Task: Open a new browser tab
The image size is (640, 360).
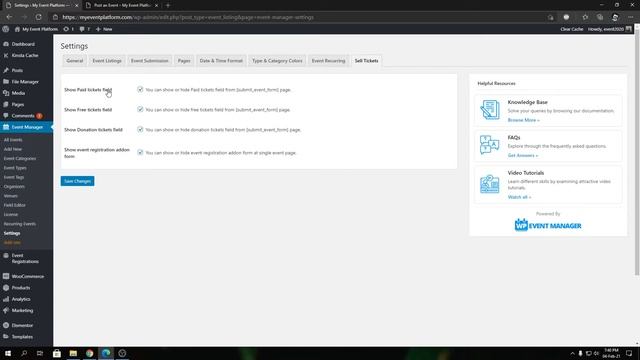Action: click(x=168, y=5)
